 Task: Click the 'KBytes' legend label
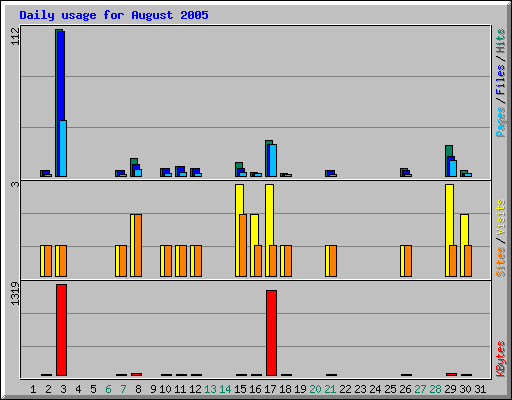[500, 359]
